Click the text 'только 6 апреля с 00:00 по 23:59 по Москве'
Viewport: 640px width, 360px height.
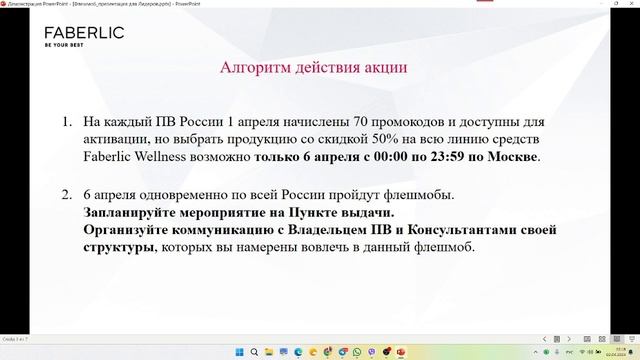(x=396, y=157)
